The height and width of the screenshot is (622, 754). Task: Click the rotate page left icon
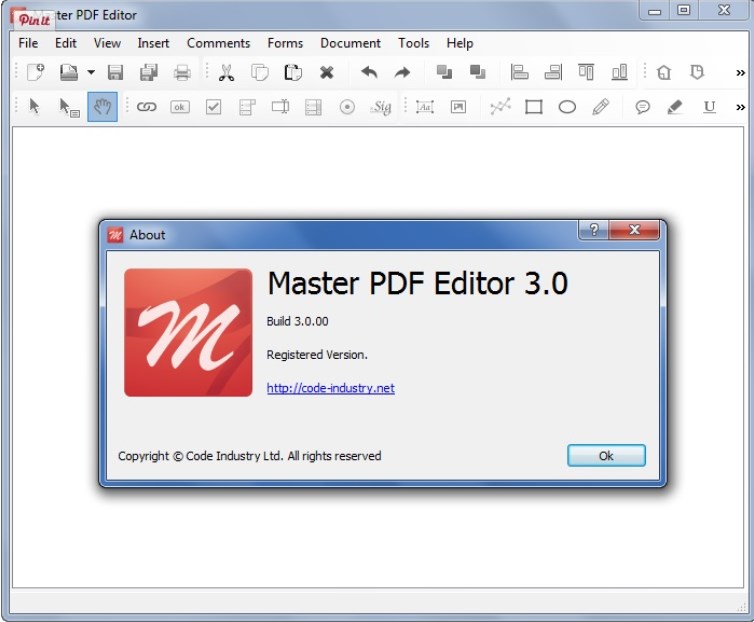(x=664, y=73)
